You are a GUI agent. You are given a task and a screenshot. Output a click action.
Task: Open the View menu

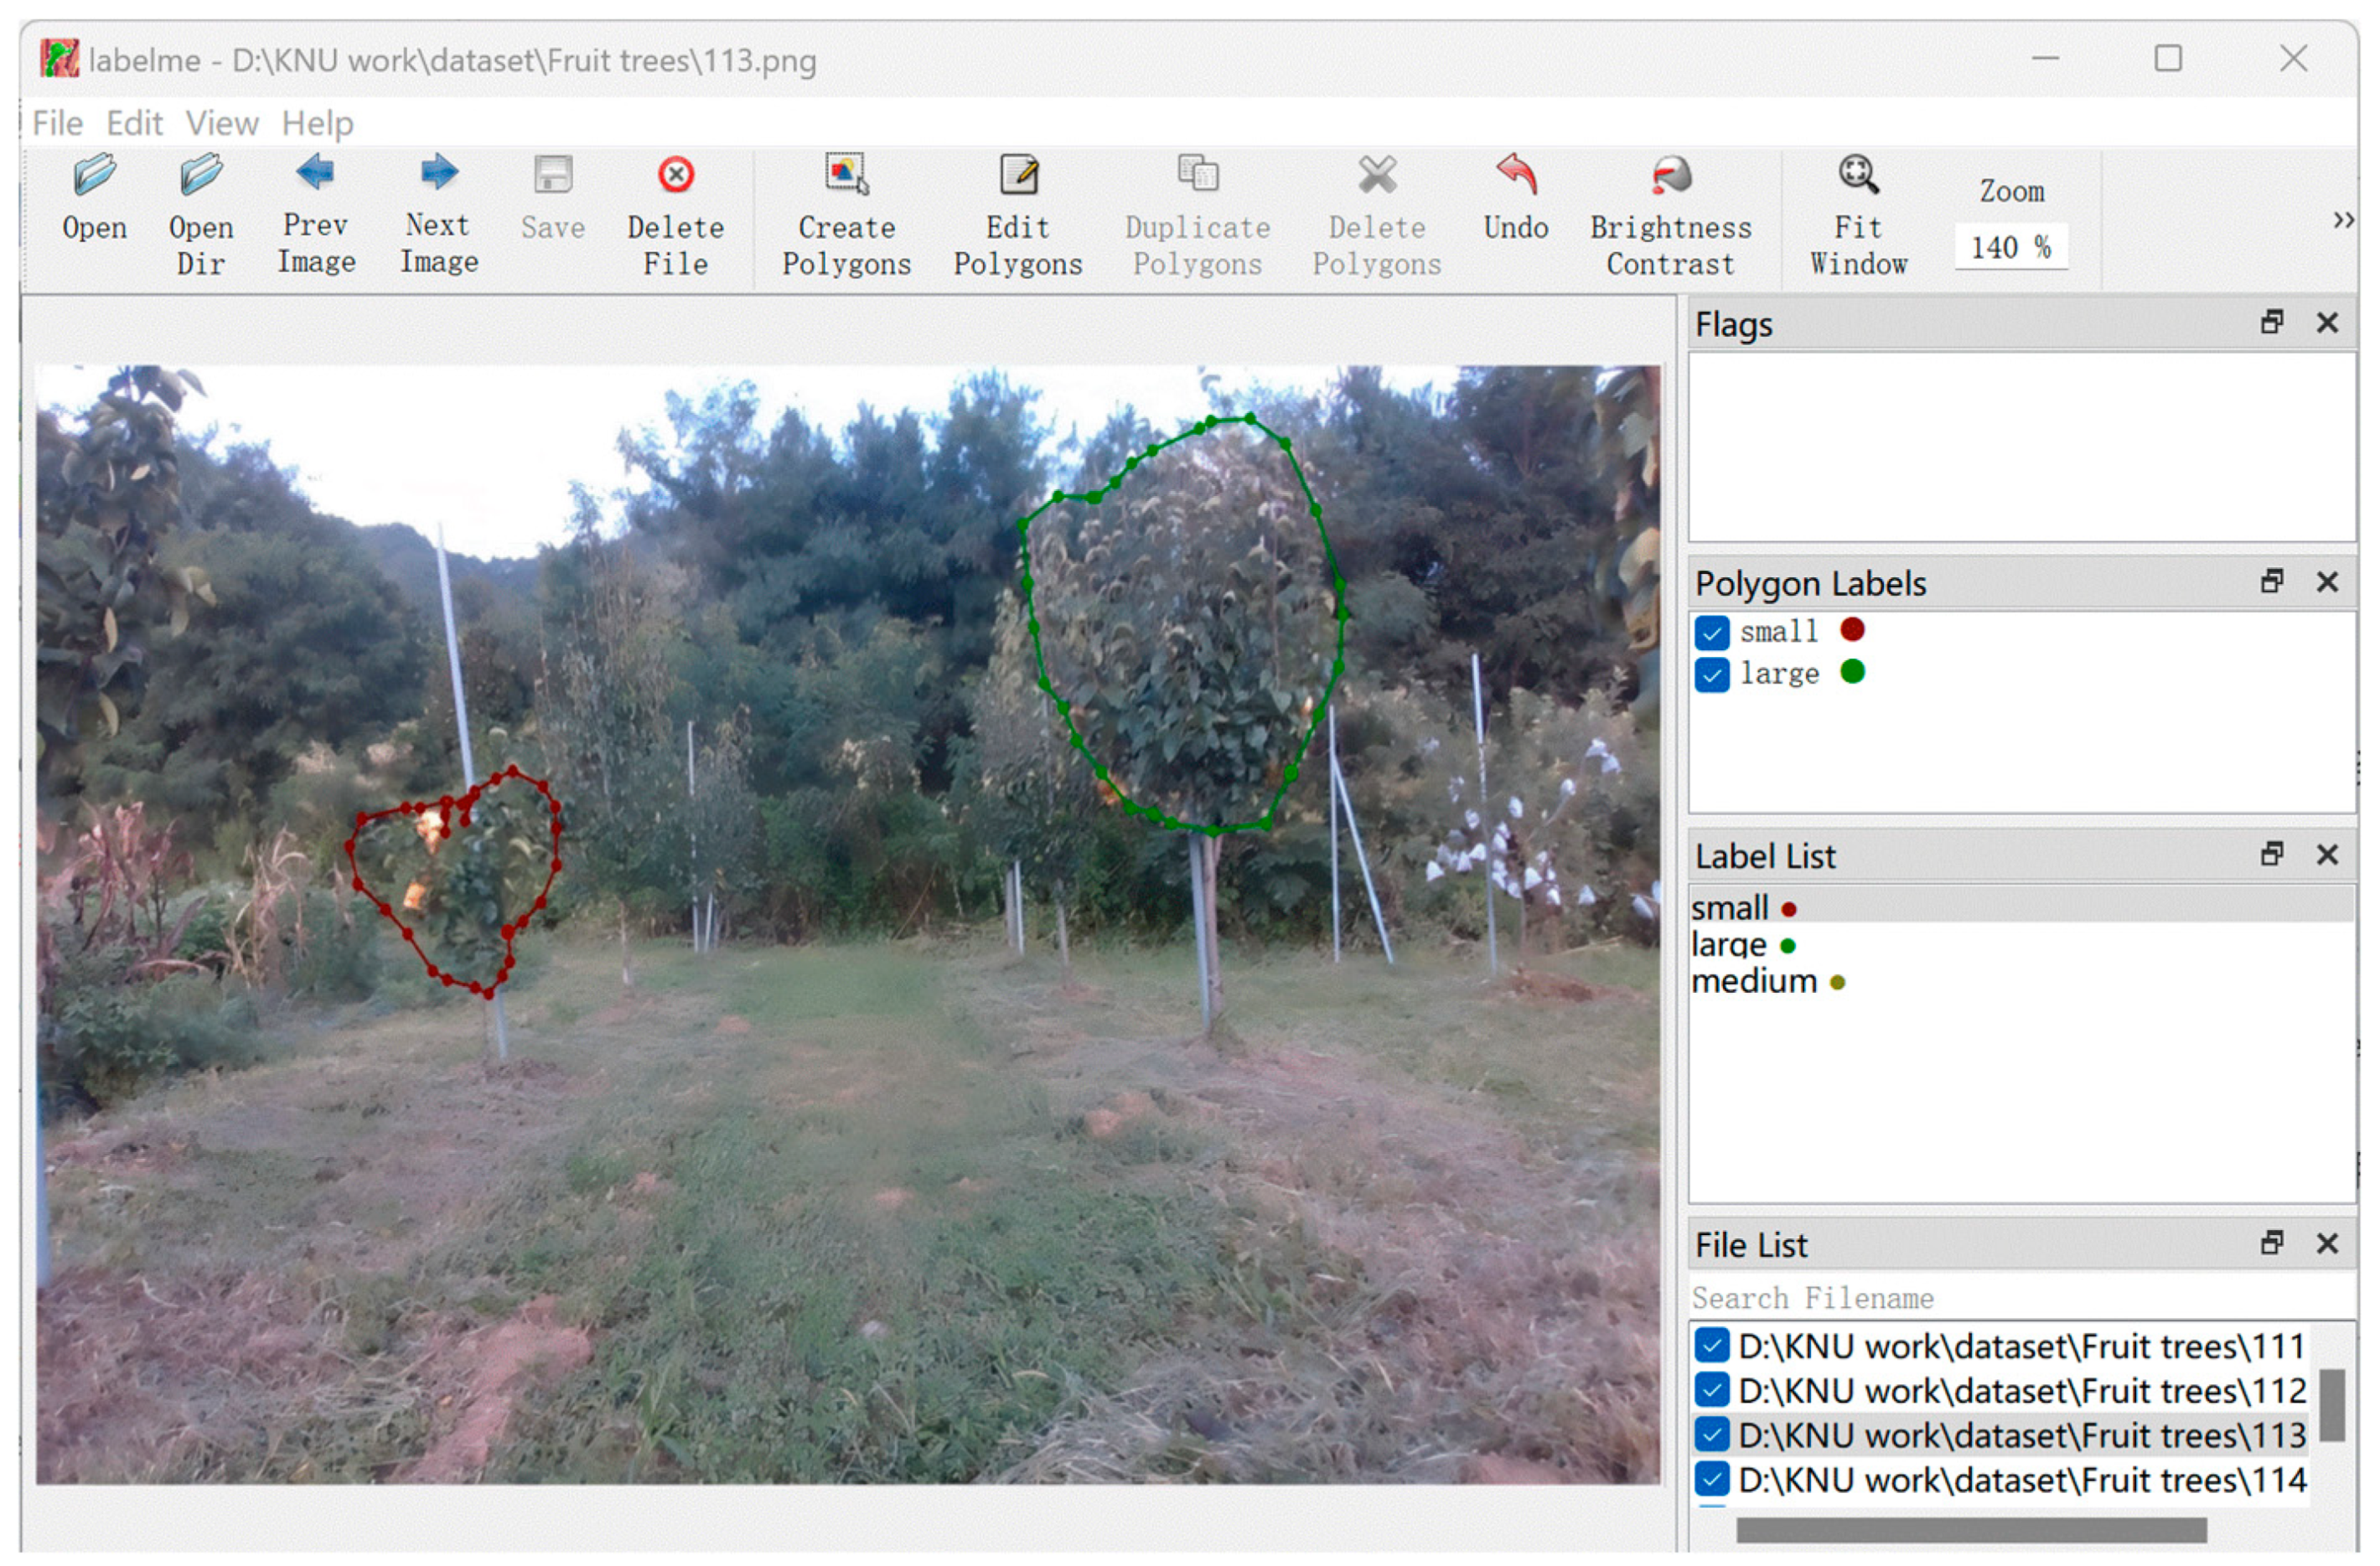[222, 124]
